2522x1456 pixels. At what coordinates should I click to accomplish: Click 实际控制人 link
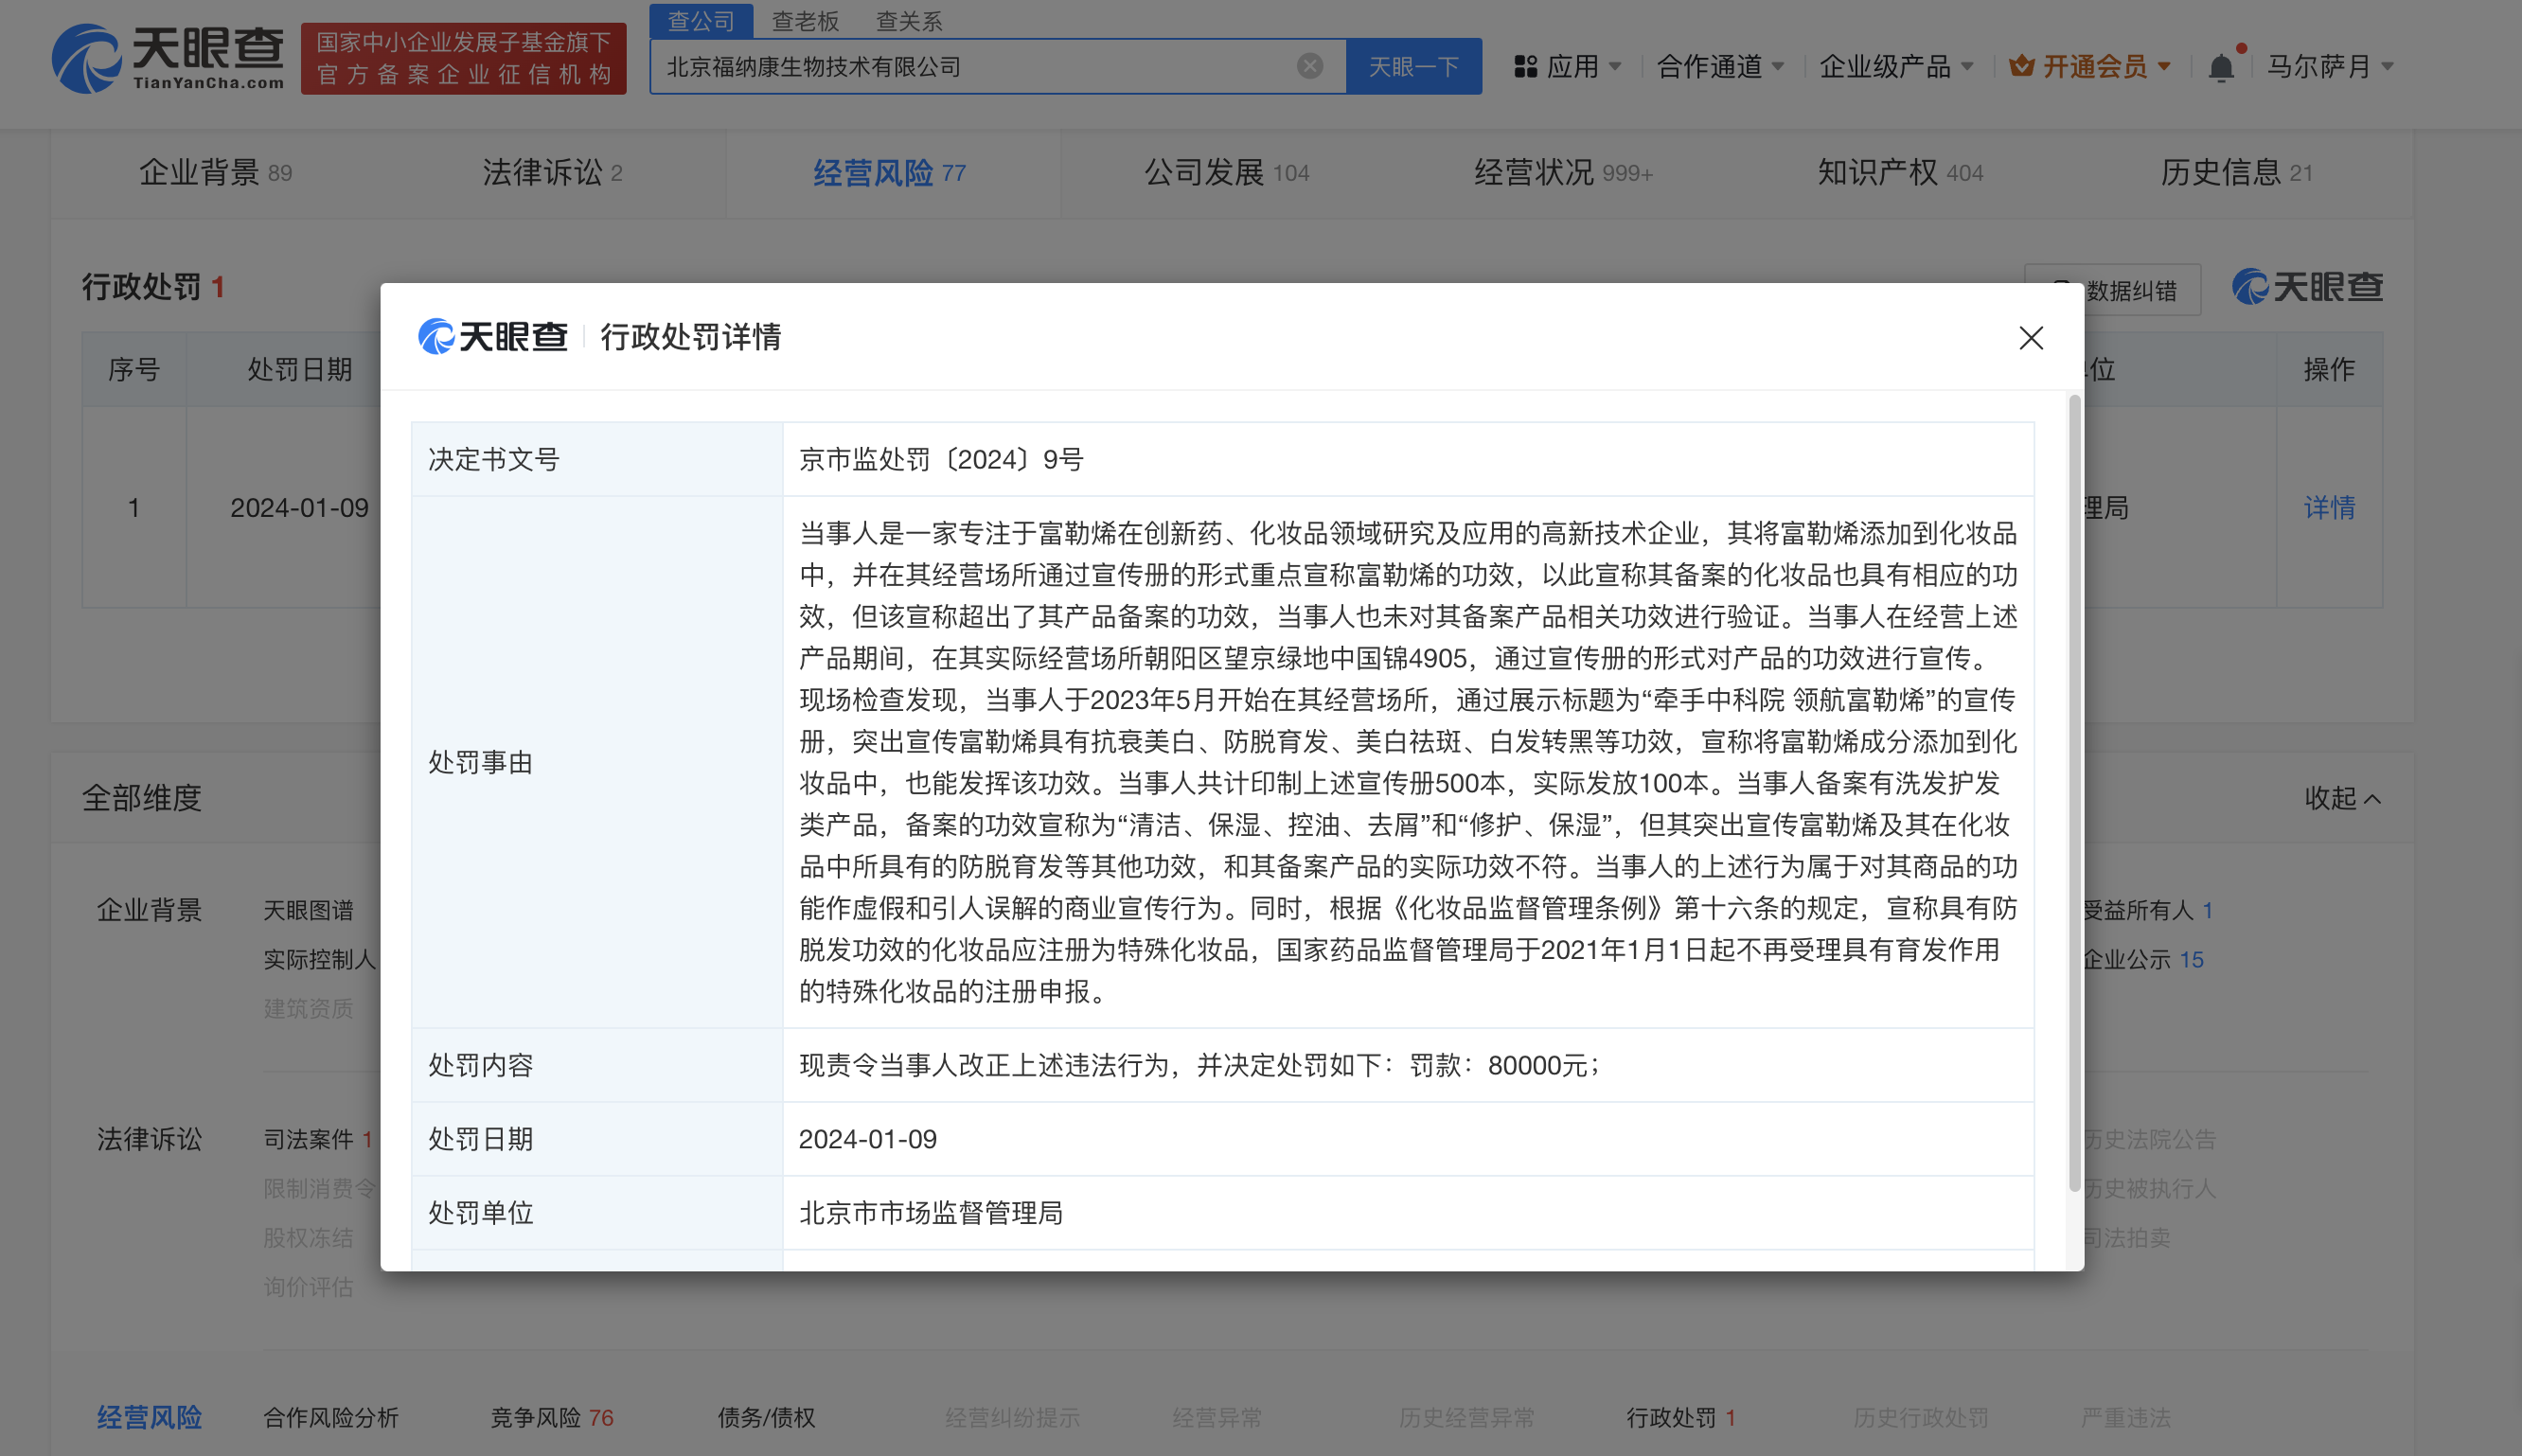pyautogui.click(x=320, y=959)
